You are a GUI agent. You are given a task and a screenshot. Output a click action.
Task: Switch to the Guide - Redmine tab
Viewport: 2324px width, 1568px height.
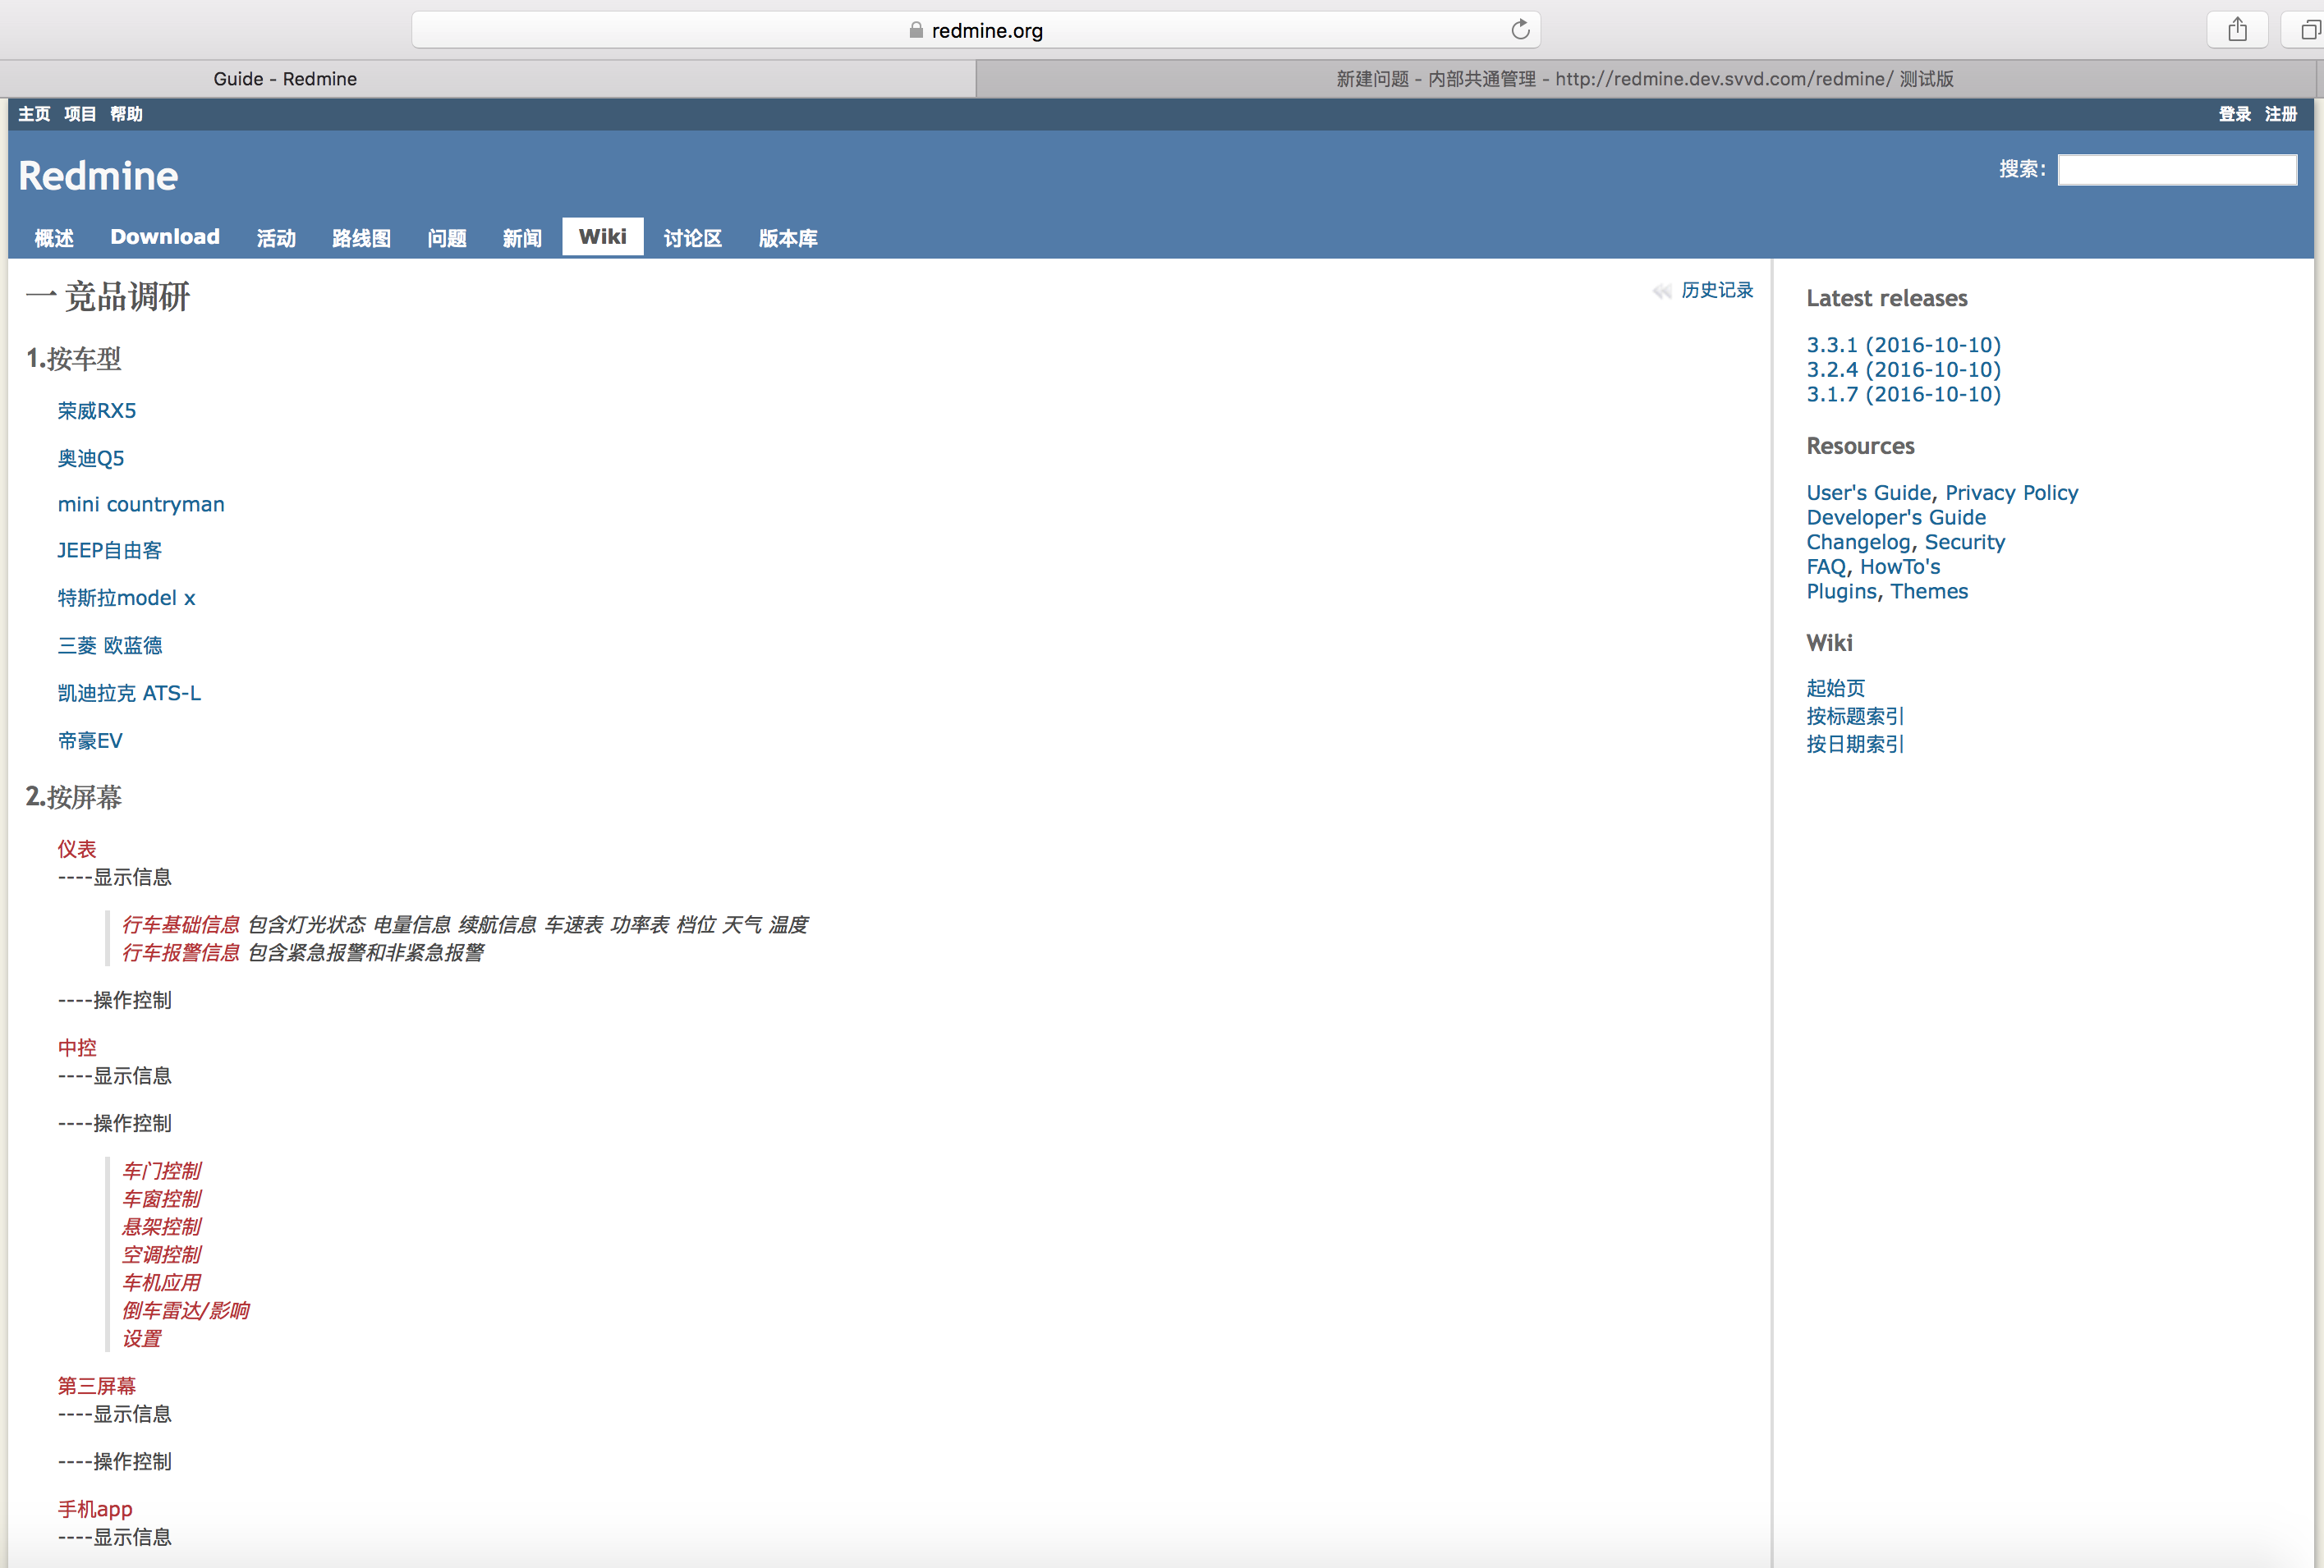(488, 79)
